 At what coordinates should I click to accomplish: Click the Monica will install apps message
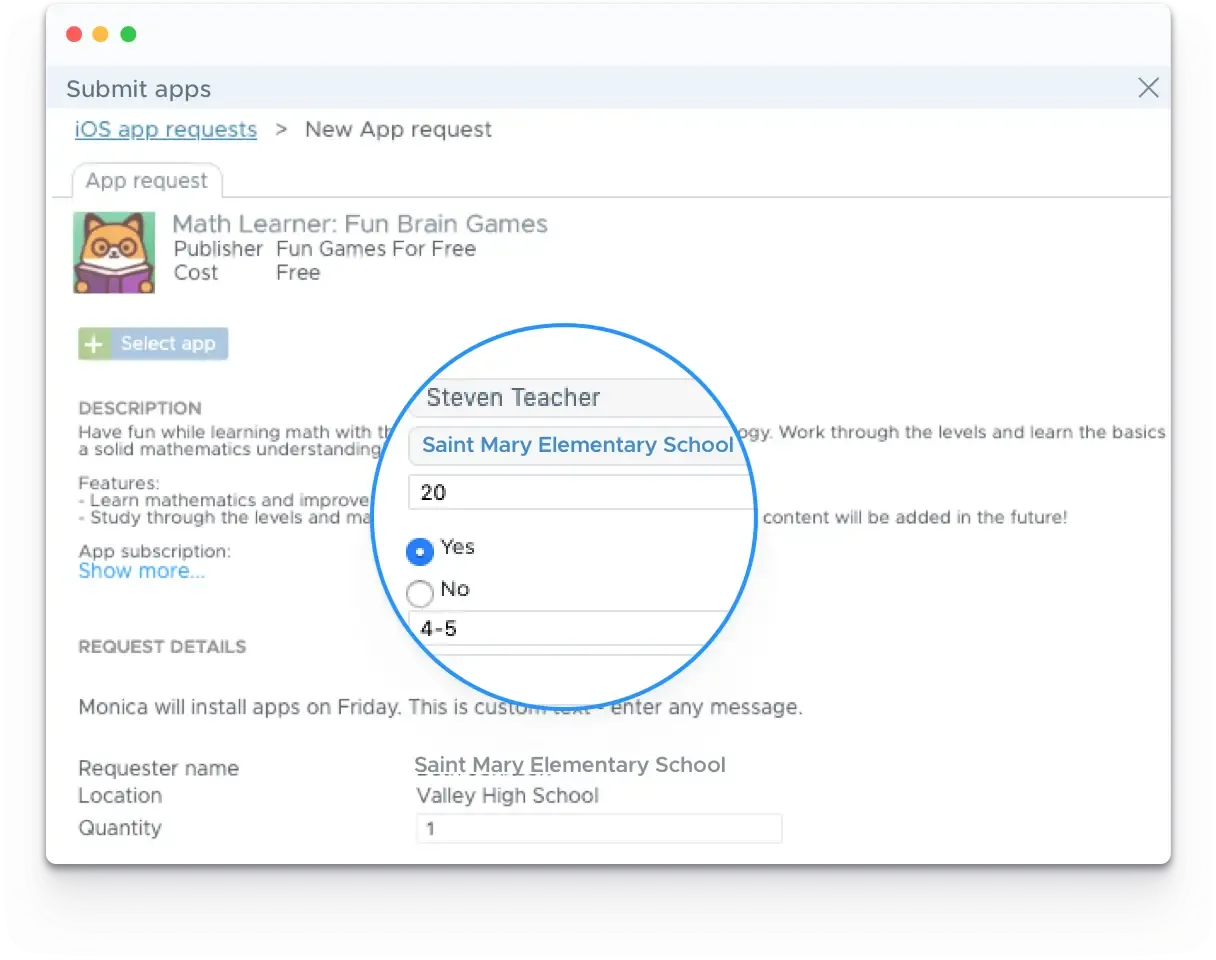point(440,708)
